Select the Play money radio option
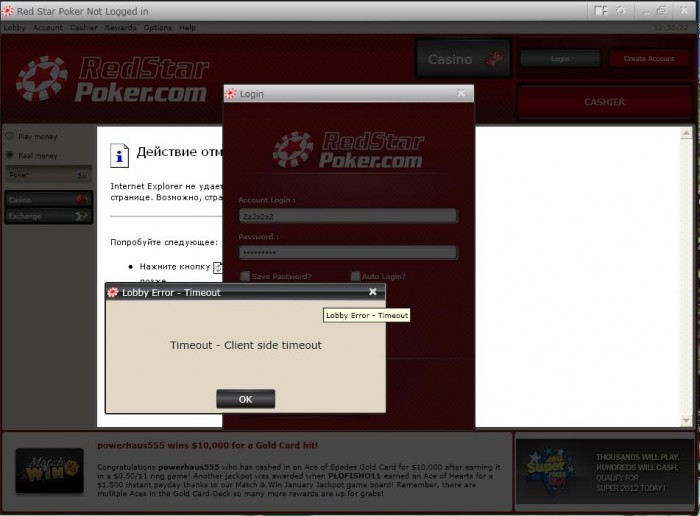This screenshot has width=700, height=516. 10,136
